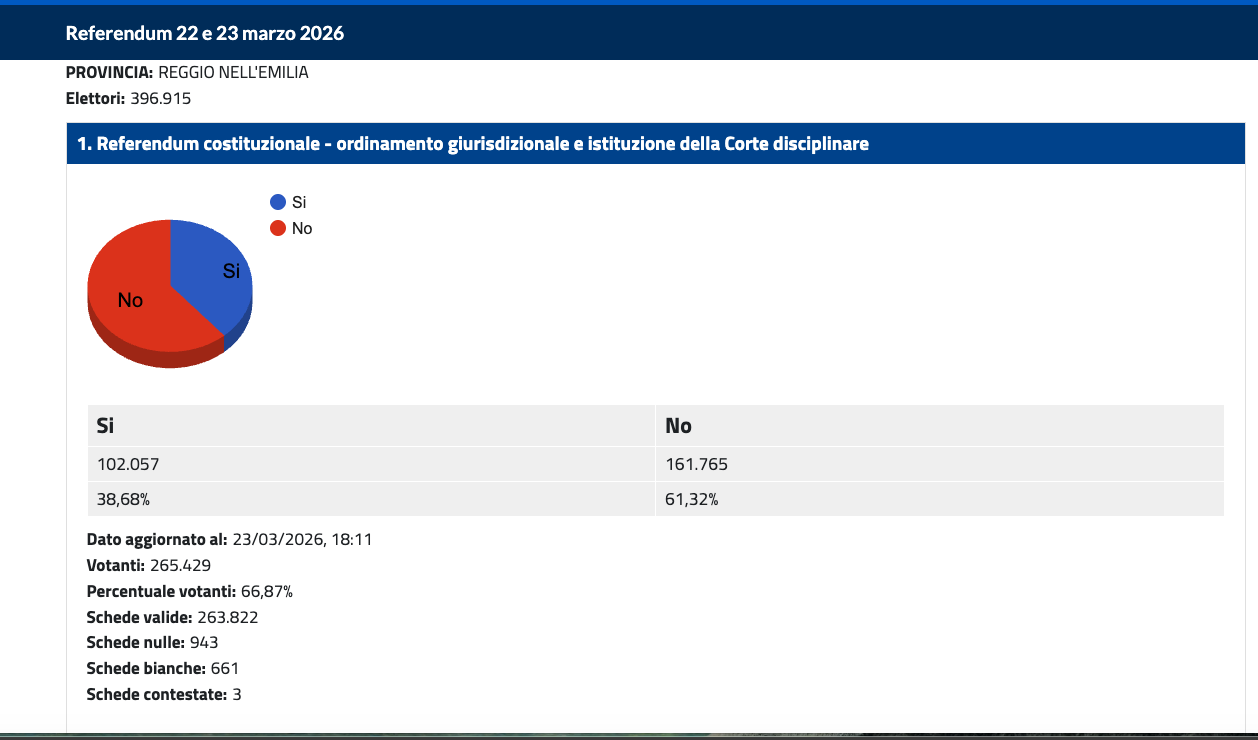Click the Si percentage 38,68% cell
Screen dimensions: 1258x740
(x=123, y=500)
